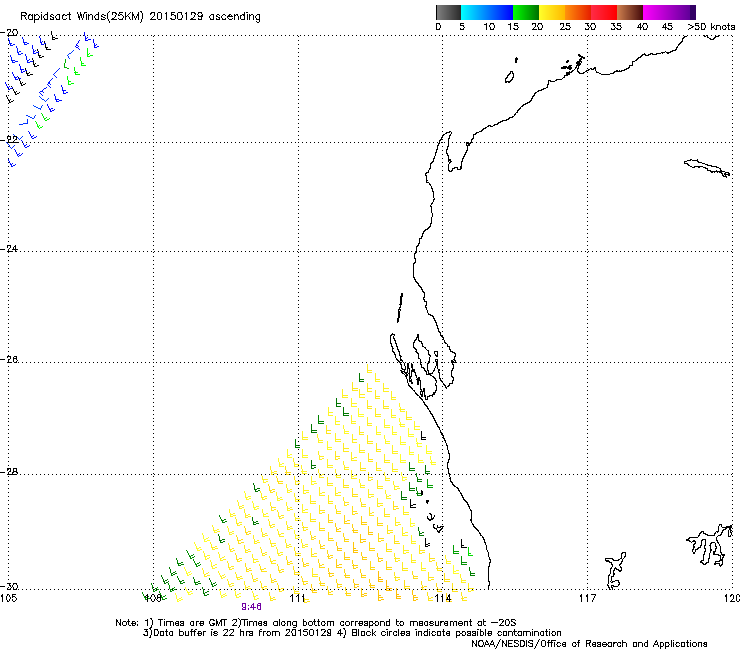This screenshot has width=740, height=650.
Task: Click the '-24' latitude axis label
Action: click(9, 248)
